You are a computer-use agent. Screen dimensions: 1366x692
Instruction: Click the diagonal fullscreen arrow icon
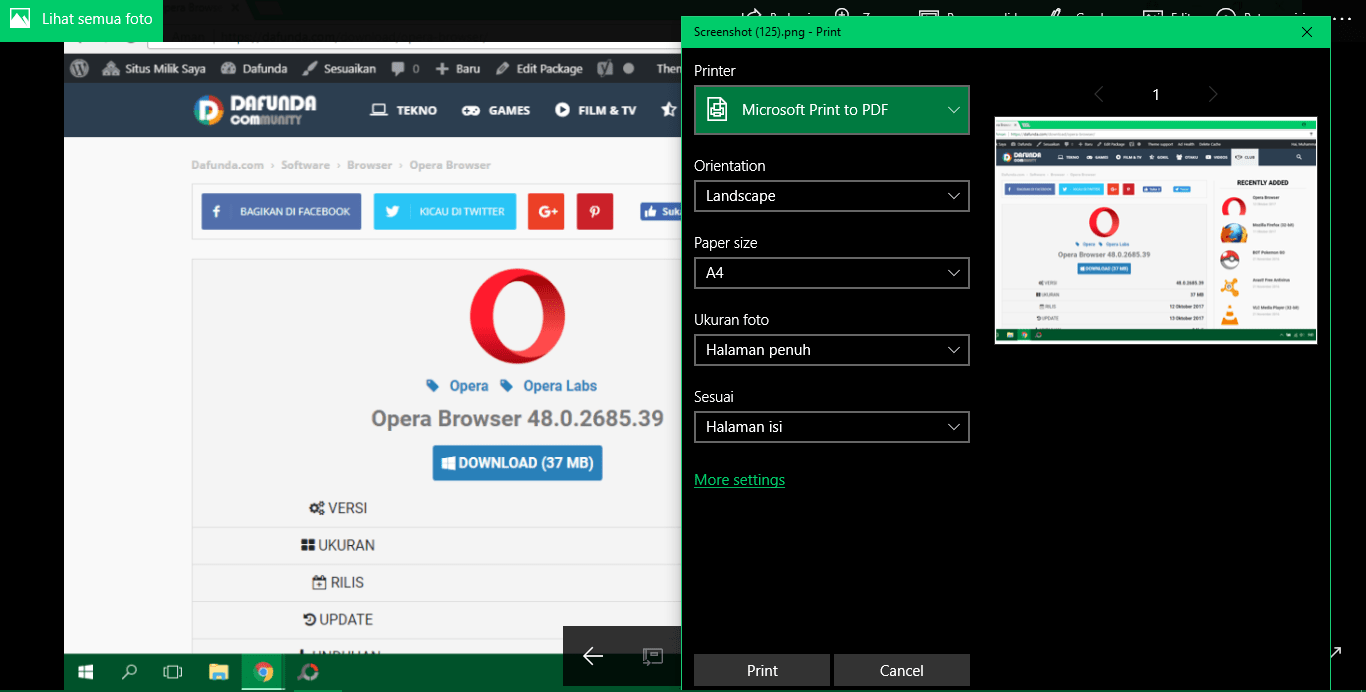point(1335,652)
